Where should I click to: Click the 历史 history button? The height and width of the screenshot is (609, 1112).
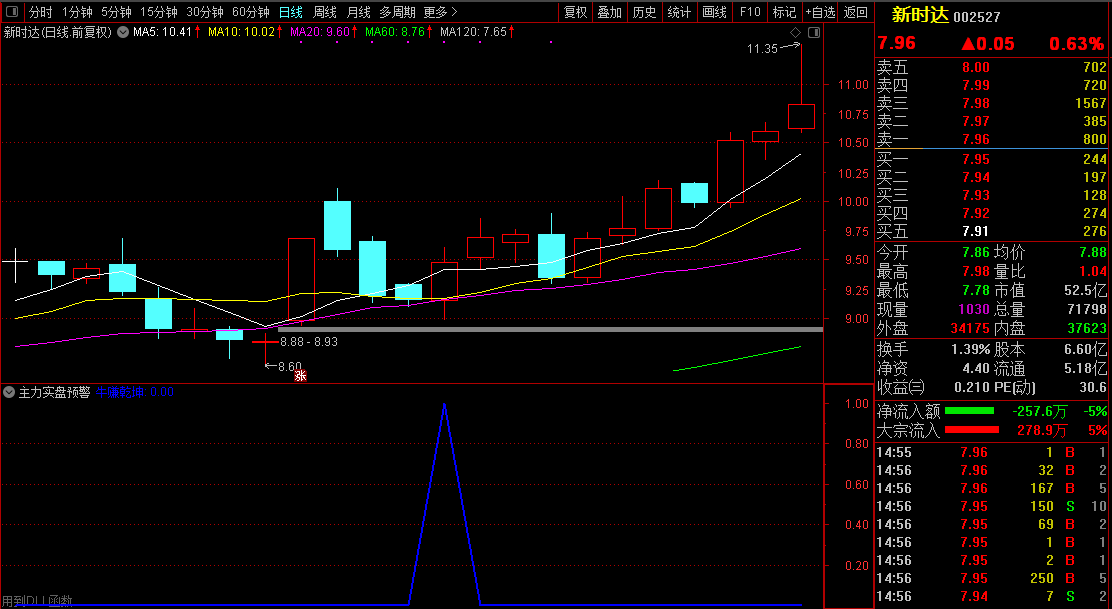tap(644, 12)
